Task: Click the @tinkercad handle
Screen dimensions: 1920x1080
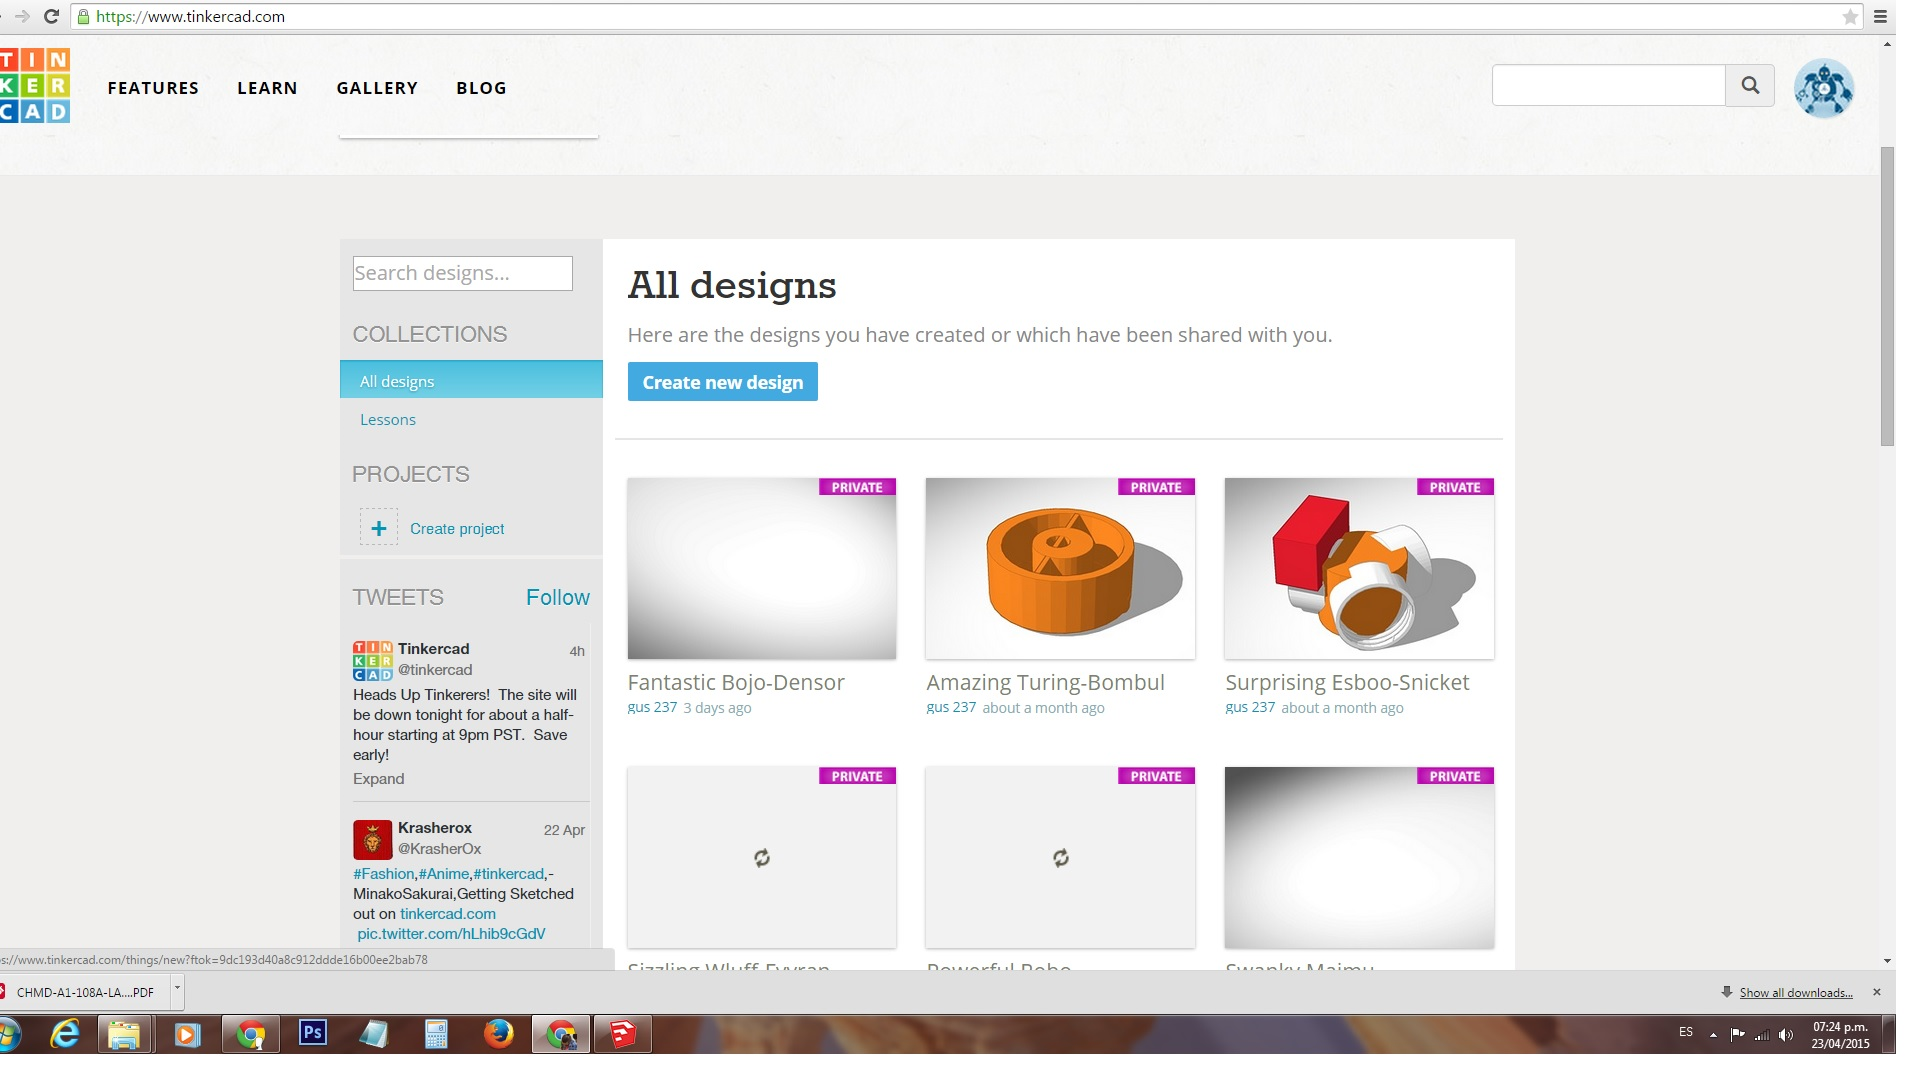Action: pyautogui.click(x=435, y=670)
